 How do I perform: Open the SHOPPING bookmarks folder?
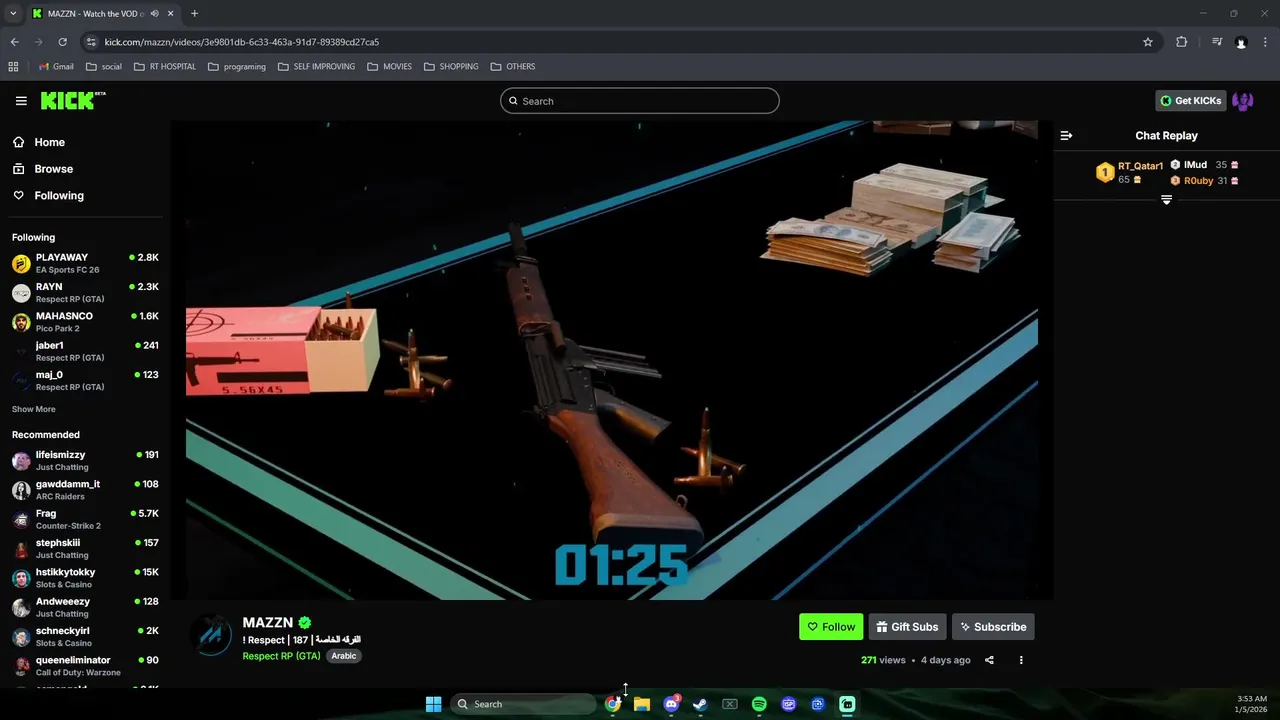(451, 66)
